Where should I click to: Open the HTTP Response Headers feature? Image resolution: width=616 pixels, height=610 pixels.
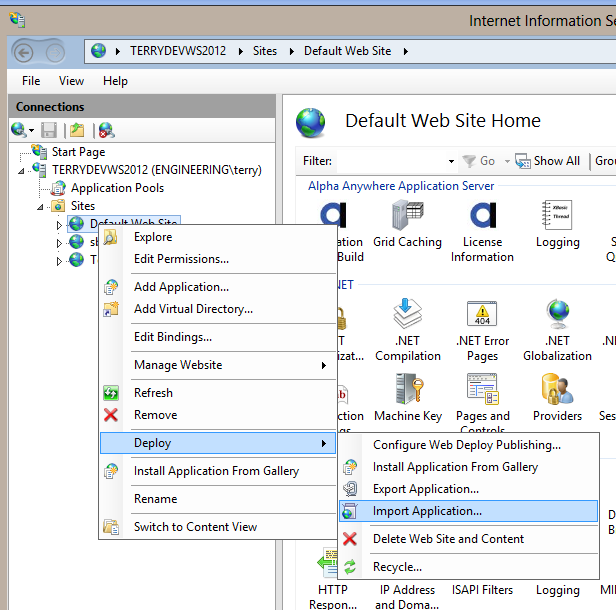332,581
